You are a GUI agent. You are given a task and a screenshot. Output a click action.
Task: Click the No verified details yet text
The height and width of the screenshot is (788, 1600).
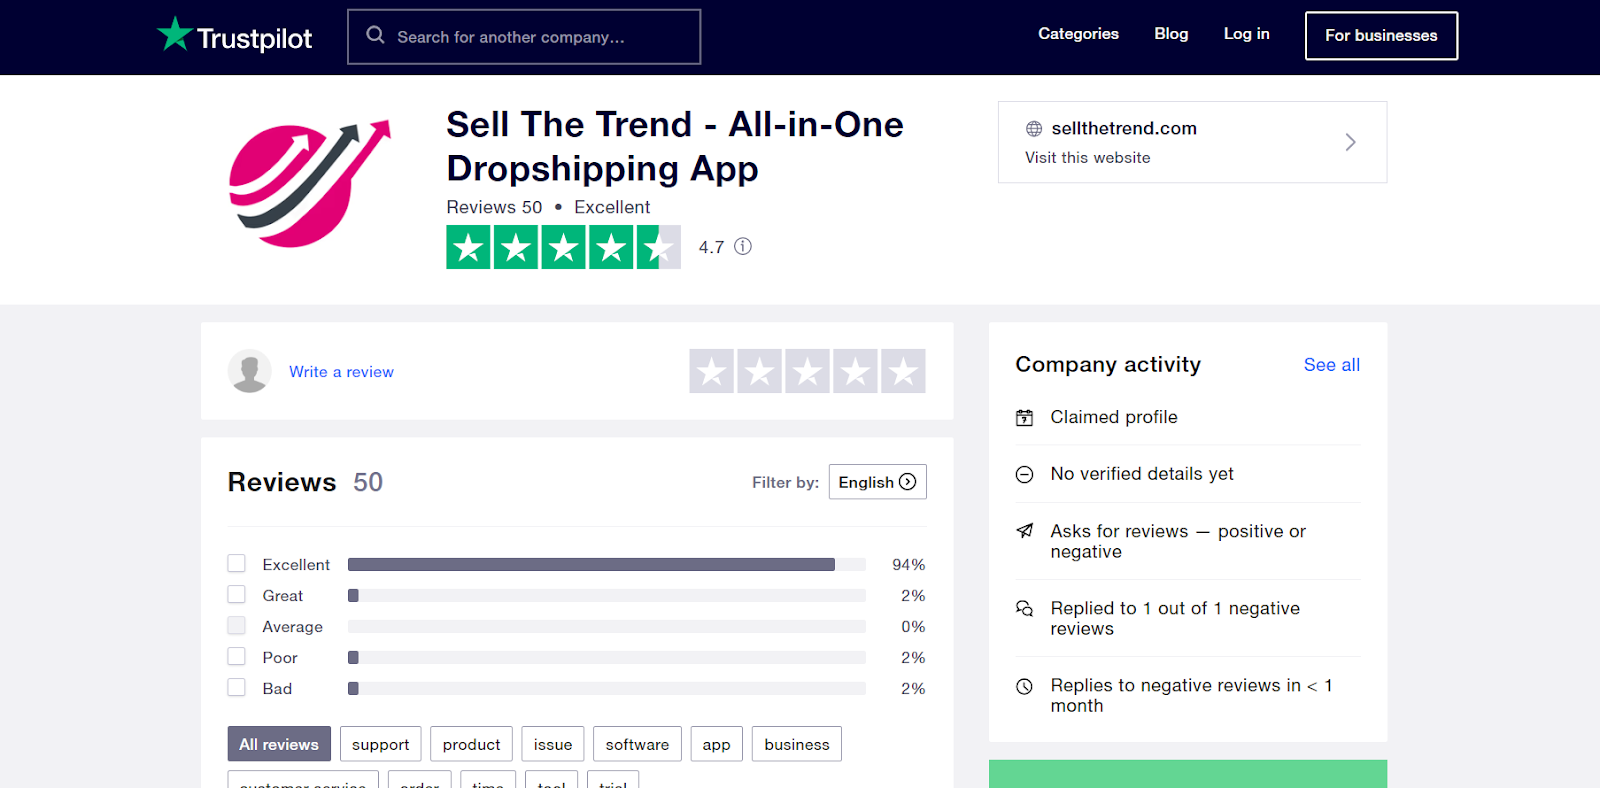(1142, 474)
